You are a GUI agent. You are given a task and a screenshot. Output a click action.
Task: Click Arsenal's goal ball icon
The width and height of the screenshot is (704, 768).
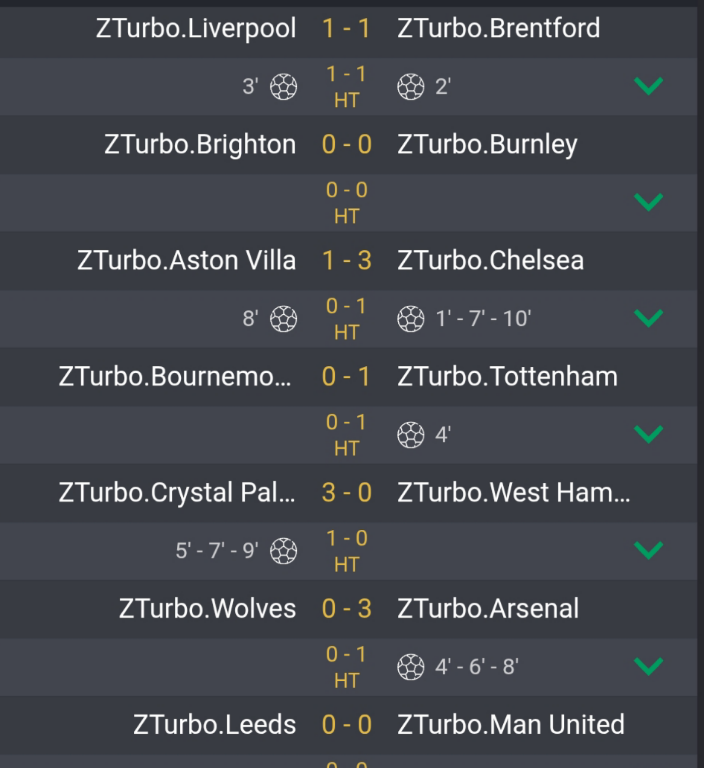click(411, 667)
